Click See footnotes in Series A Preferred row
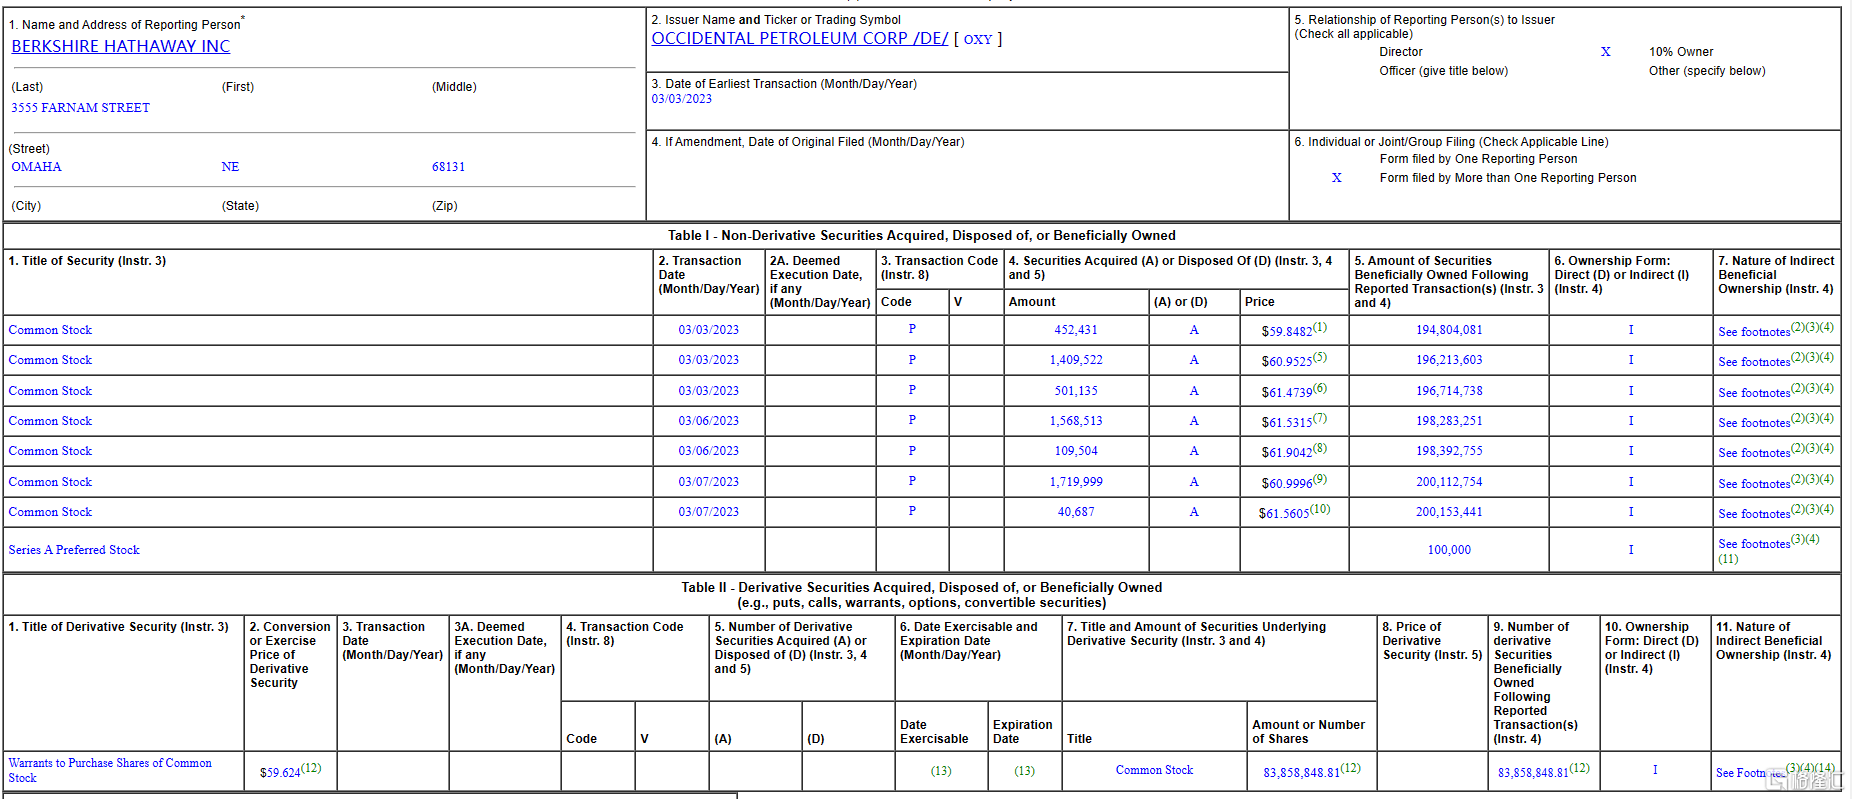 tap(1753, 544)
